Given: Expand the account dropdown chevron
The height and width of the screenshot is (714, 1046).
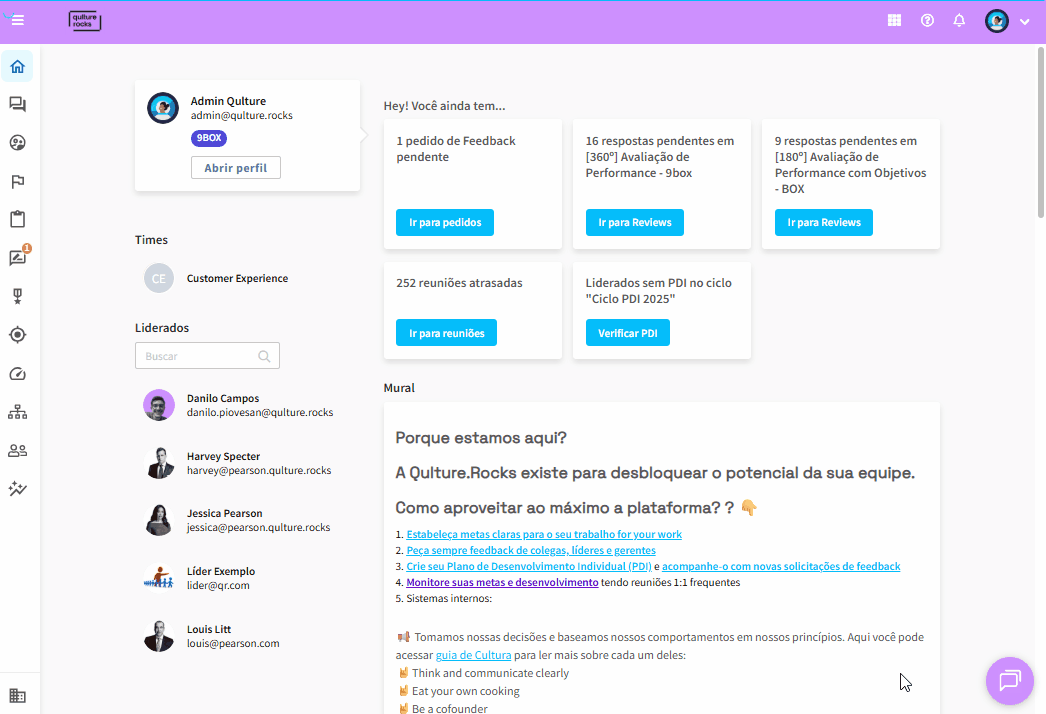Looking at the screenshot, I should (x=1025, y=22).
